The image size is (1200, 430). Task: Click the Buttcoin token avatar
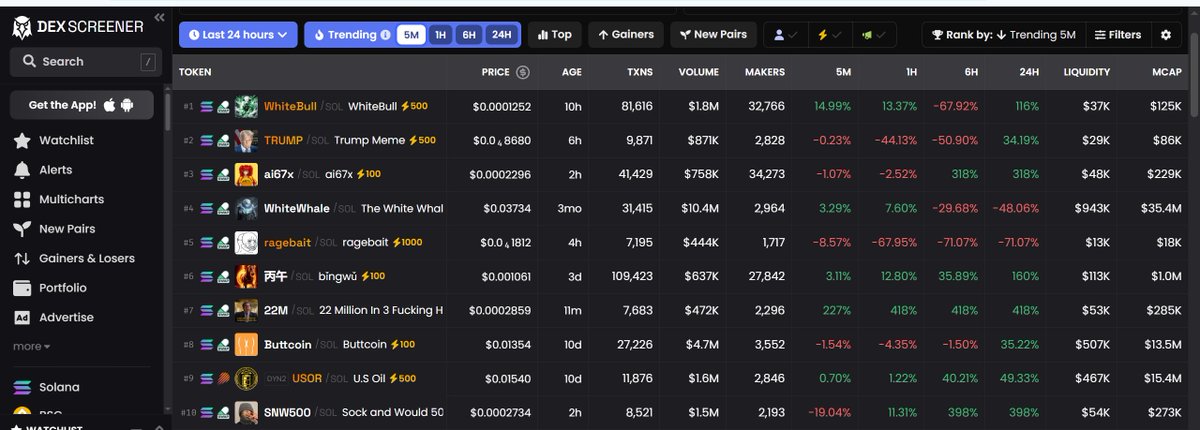pyautogui.click(x=246, y=345)
